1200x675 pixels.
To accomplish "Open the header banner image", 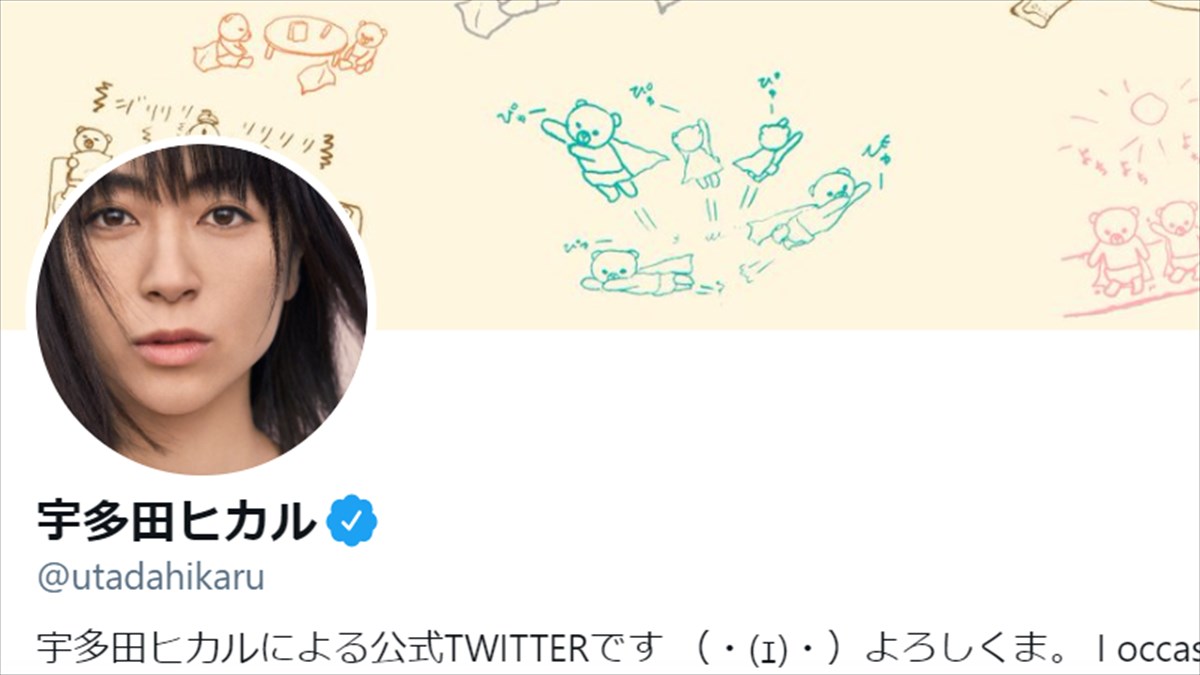I will coord(600,165).
